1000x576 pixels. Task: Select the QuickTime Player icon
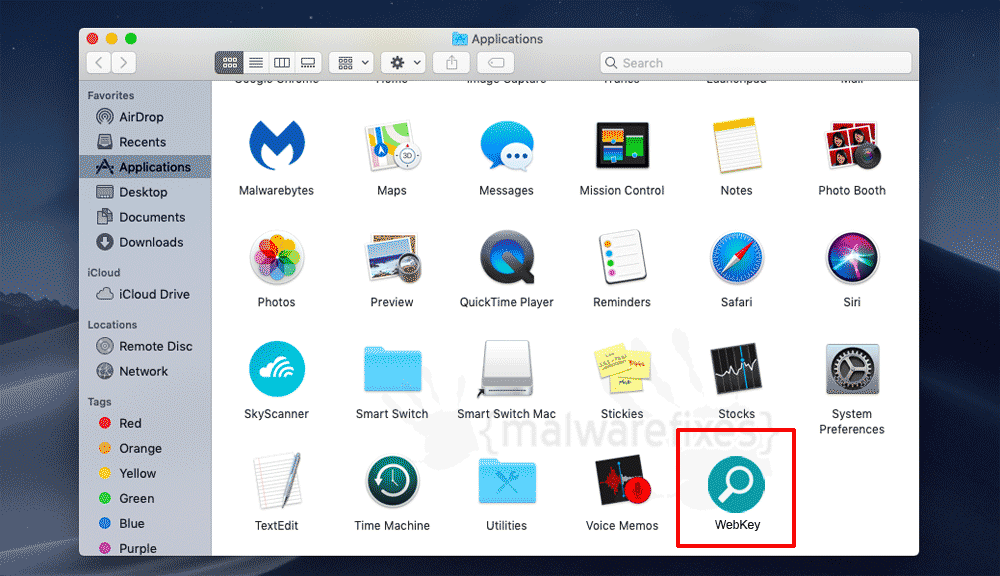(506, 258)
